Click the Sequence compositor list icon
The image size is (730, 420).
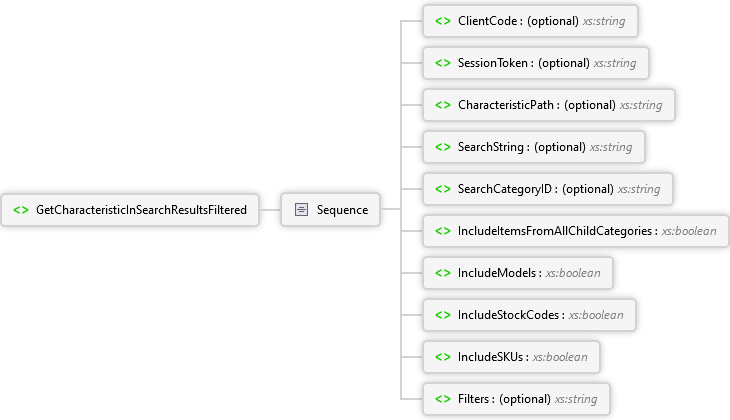(x=301, y=210)
